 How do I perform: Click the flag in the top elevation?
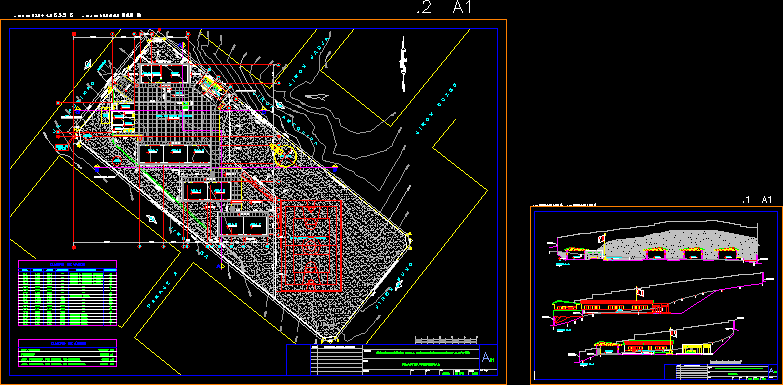click(602, 240)
